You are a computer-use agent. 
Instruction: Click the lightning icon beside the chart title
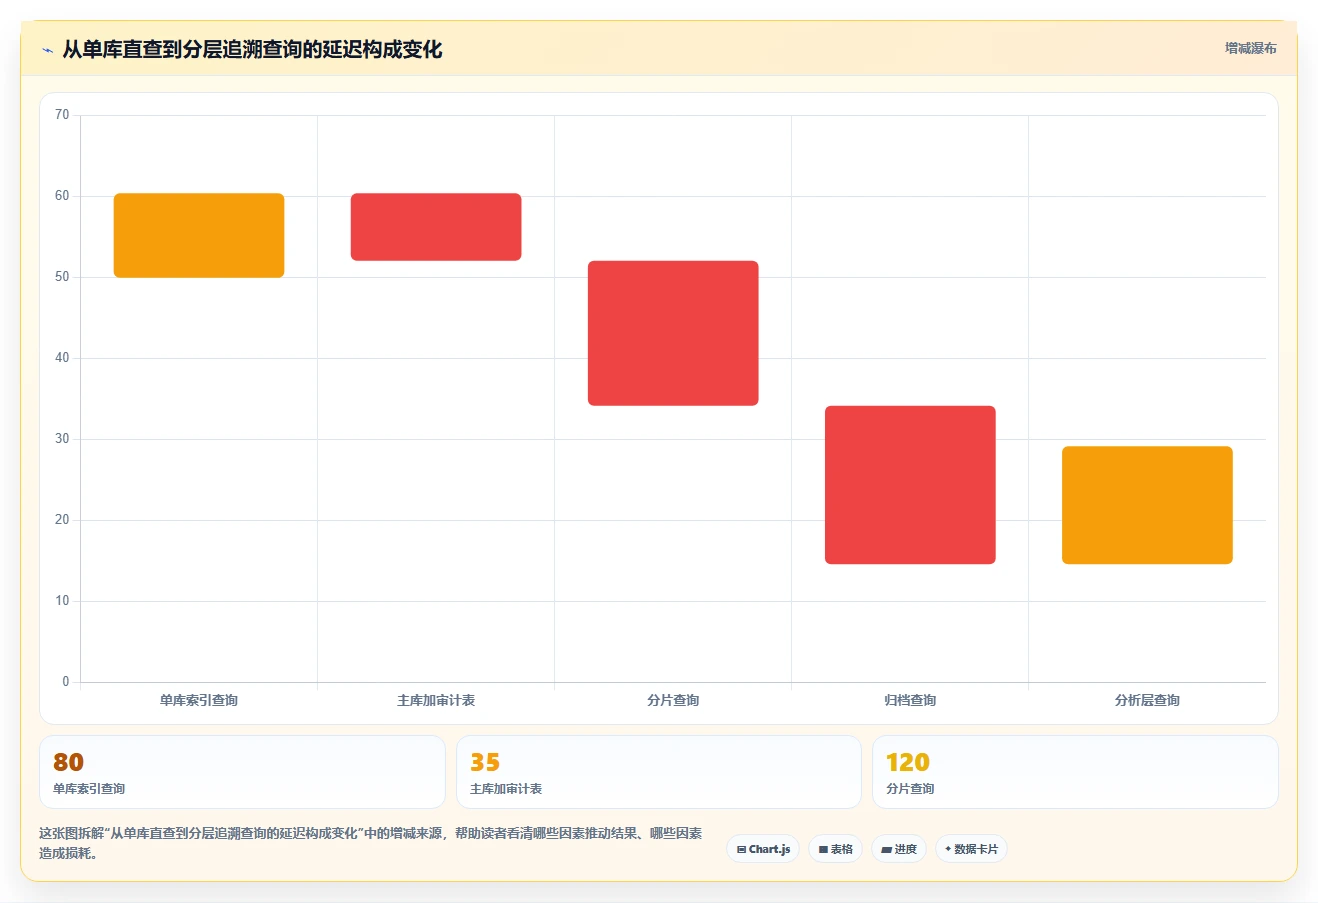[47, 50]
